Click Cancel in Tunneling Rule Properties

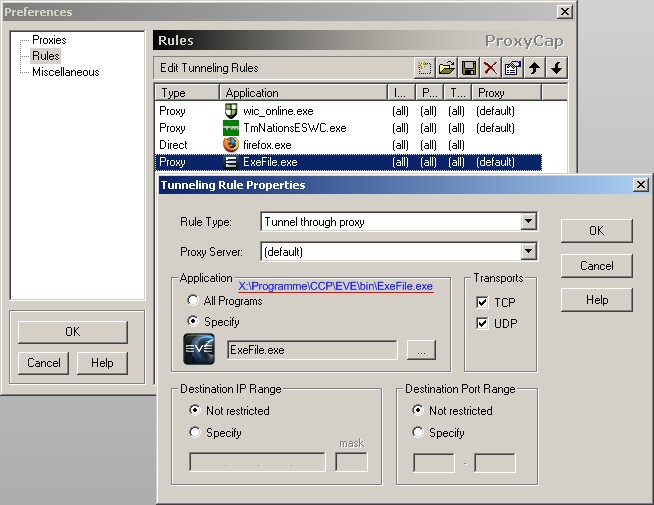596,266
